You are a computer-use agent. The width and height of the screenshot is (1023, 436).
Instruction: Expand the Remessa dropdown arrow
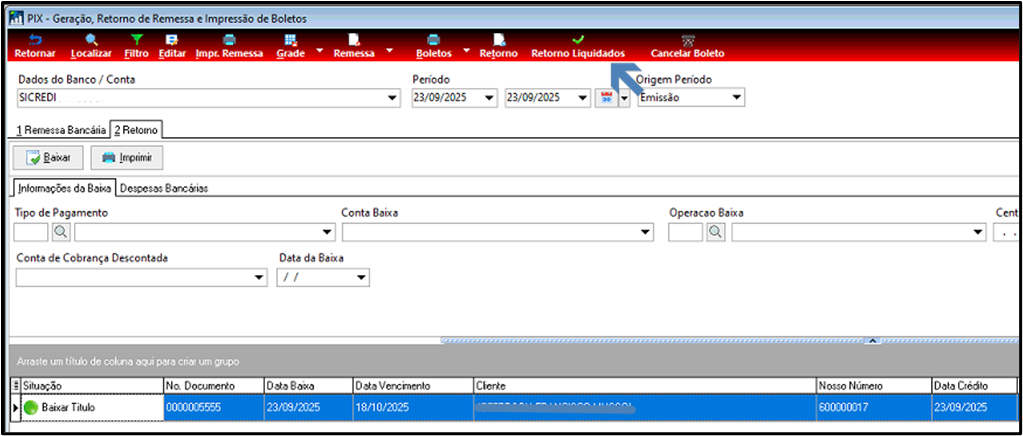389,49
